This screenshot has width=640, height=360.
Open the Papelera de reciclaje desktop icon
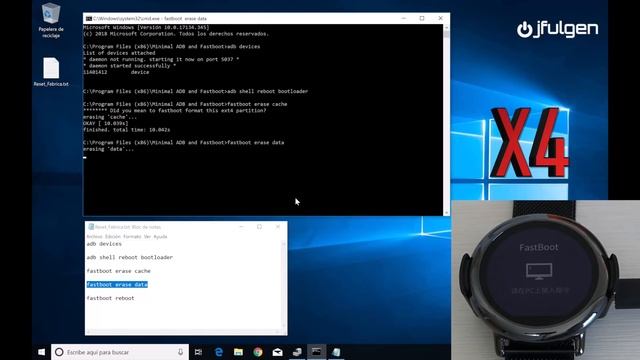pos(51,20)
